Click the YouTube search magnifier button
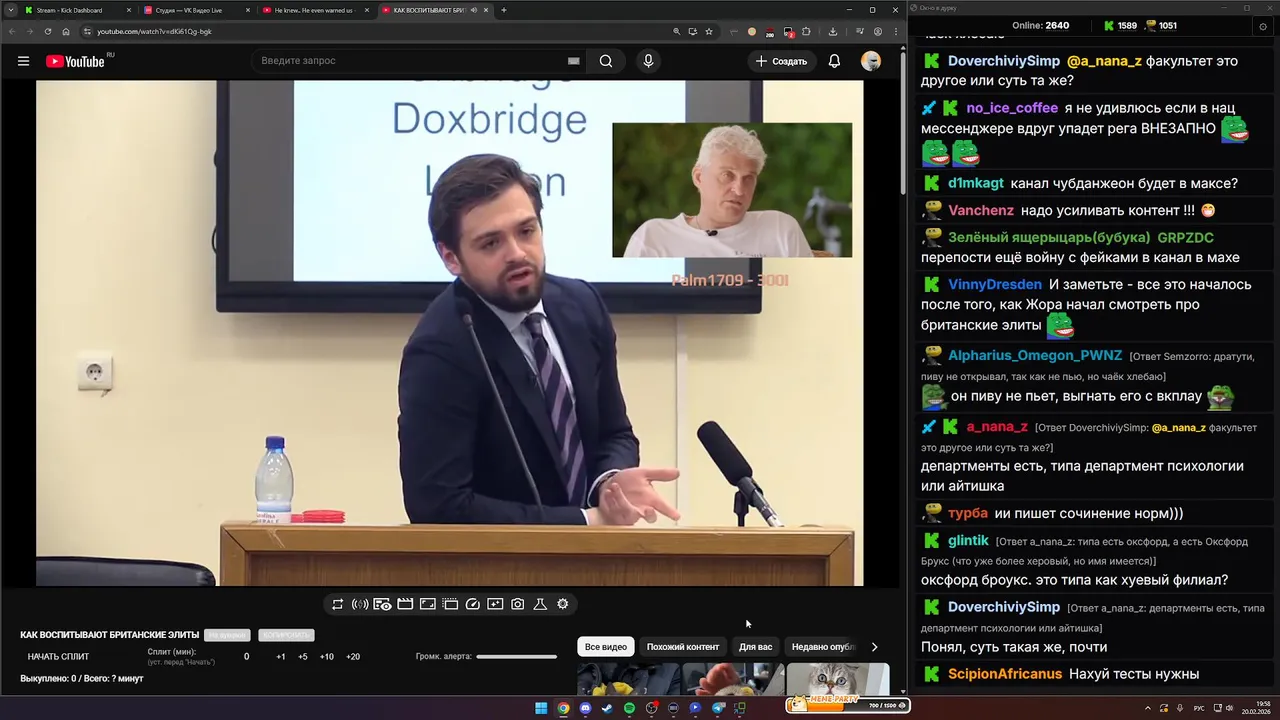 click(606, 61)
